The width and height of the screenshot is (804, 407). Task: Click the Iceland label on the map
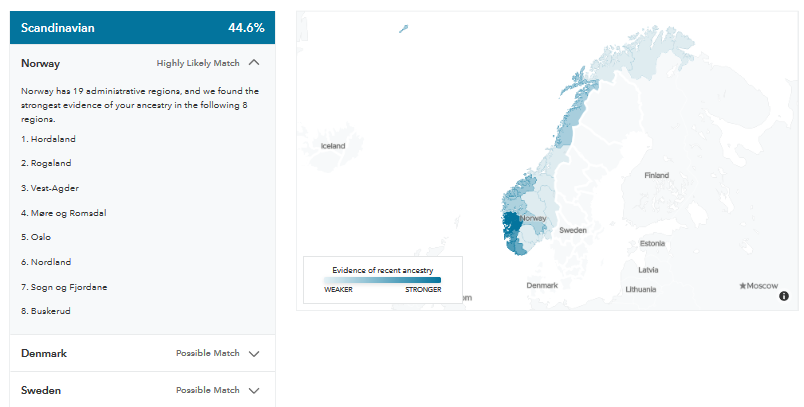[x=333, y=146]
